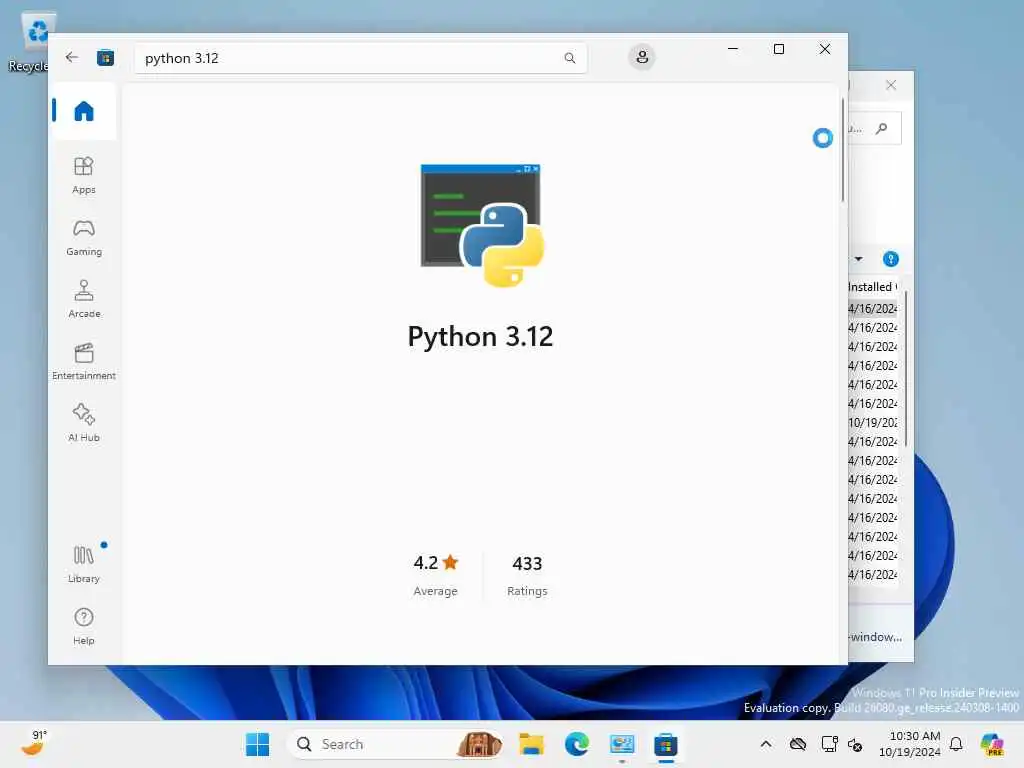Viewport: 1024px width, 768px height.
Task: Click the Installed On column header
Action: coord(872,287)
